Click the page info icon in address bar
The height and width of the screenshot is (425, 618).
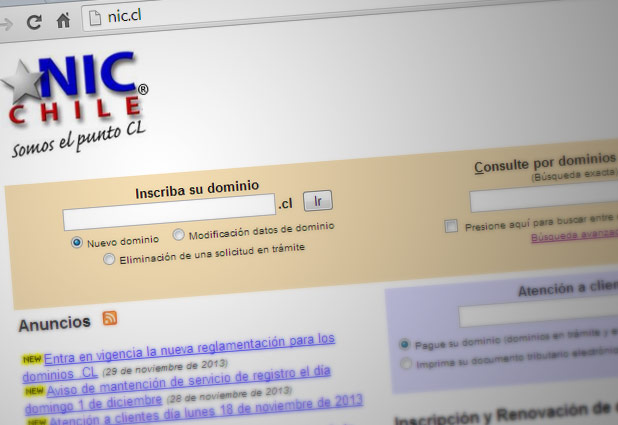95,18
